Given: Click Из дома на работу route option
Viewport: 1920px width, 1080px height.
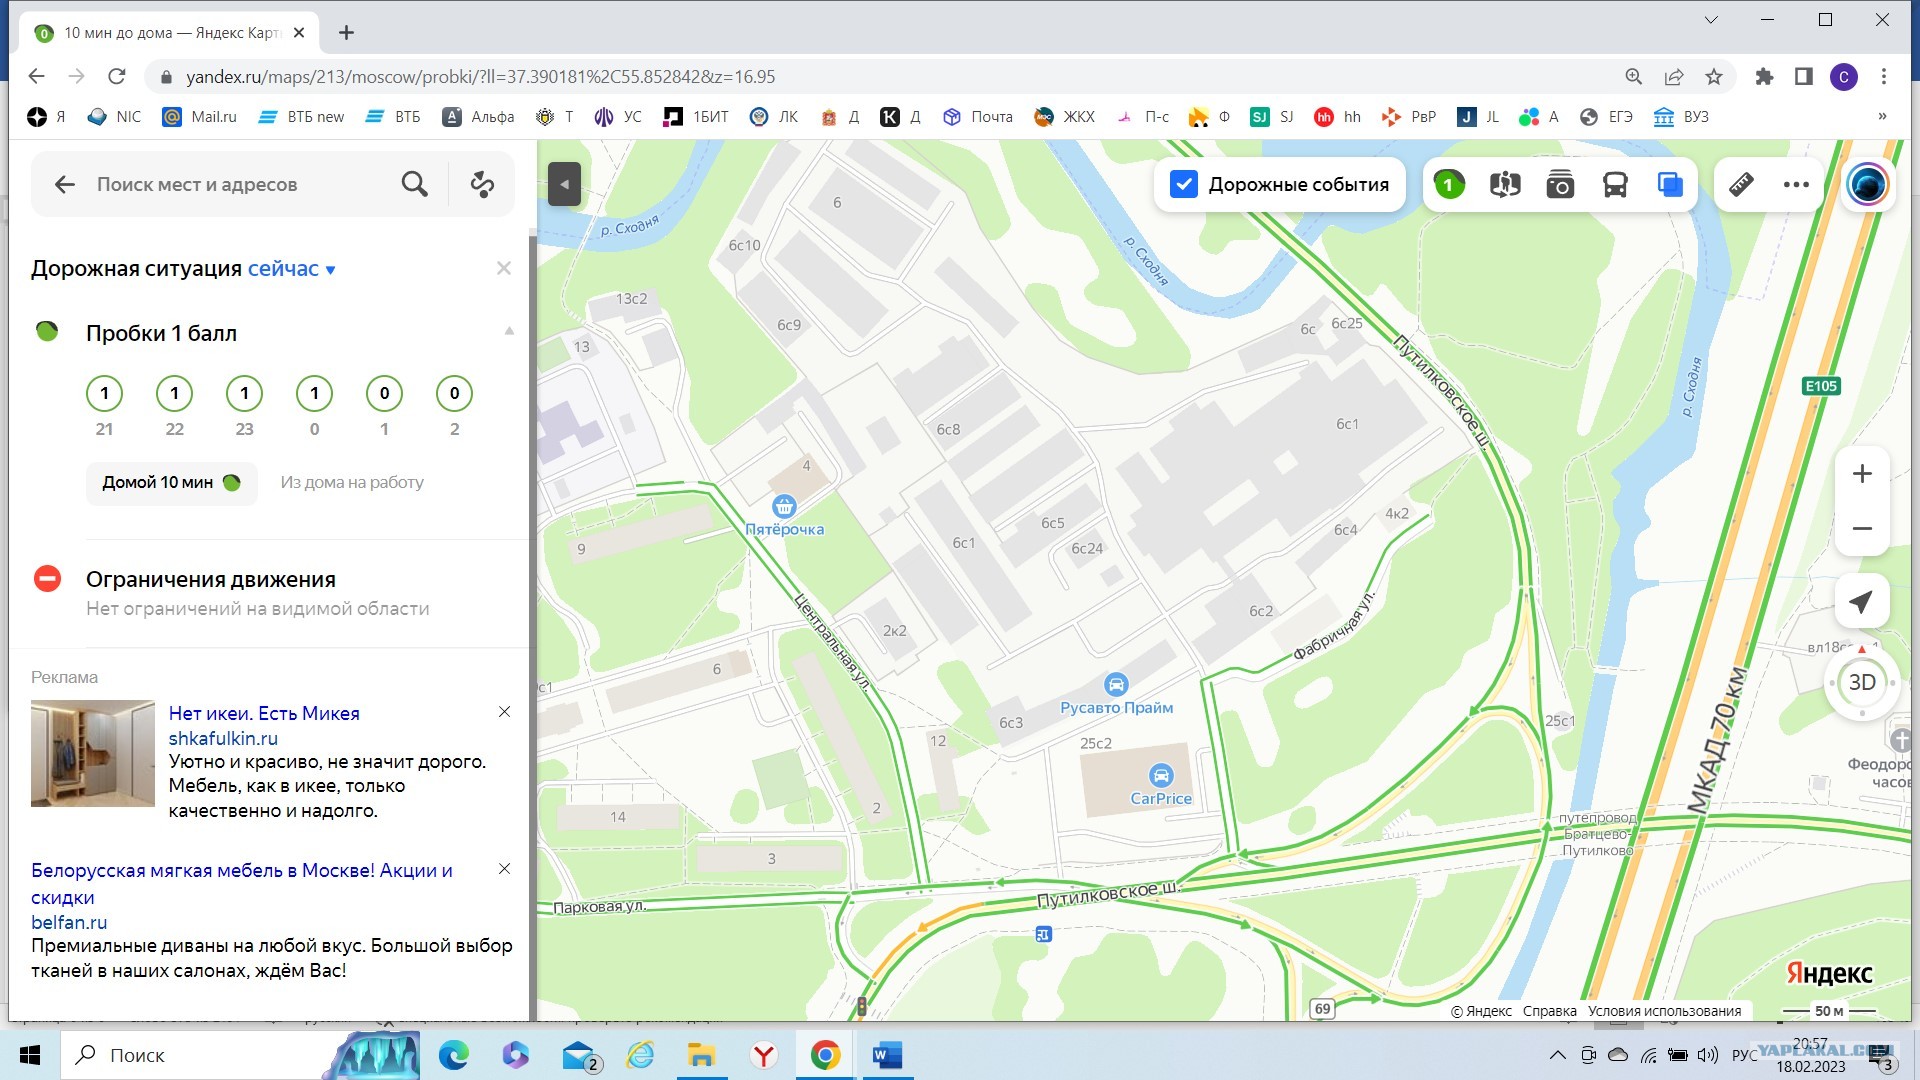Looking at the screenshot, I should 352,482.
